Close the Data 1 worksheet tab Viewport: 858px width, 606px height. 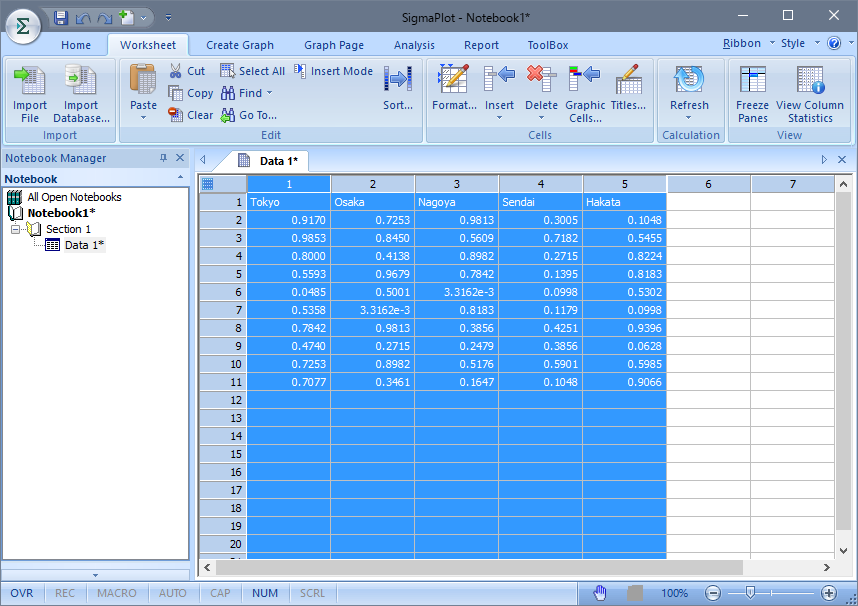click(842, 159)
